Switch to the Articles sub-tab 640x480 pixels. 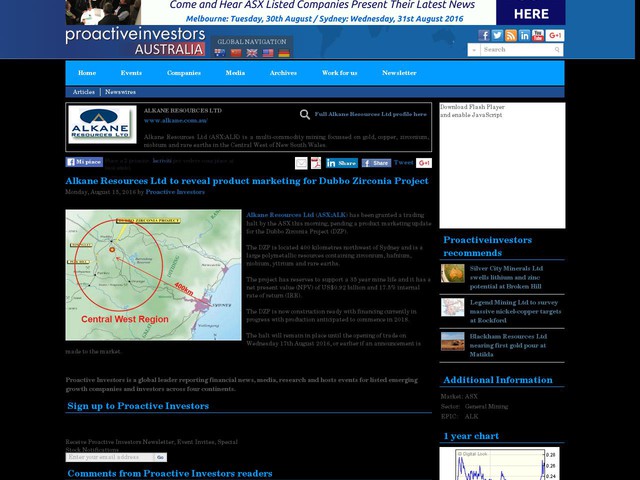(84, 92)
